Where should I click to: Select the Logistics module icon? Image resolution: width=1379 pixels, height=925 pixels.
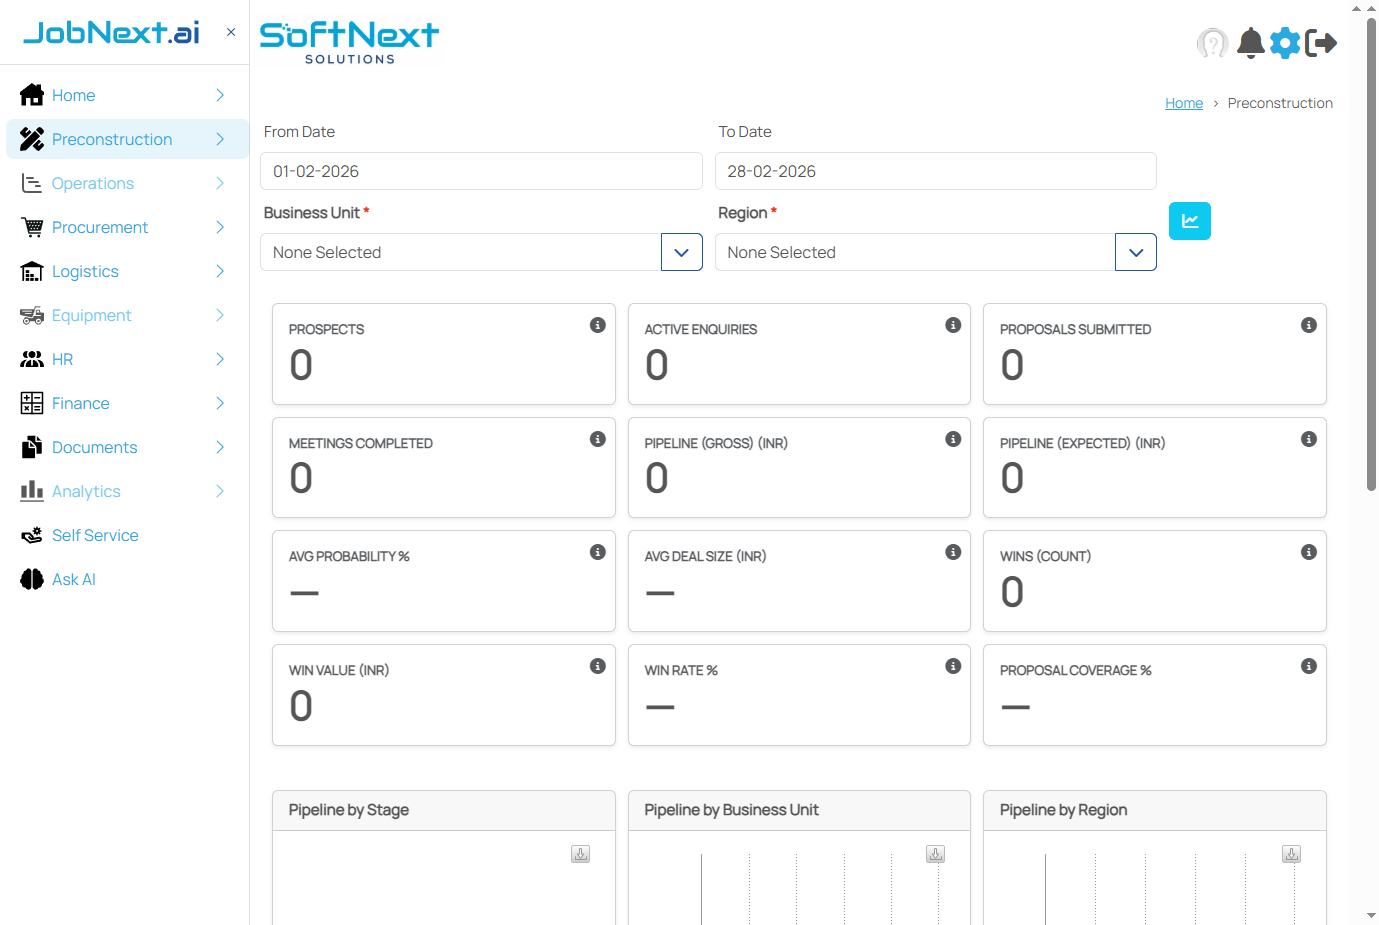[x=31, y=271]
